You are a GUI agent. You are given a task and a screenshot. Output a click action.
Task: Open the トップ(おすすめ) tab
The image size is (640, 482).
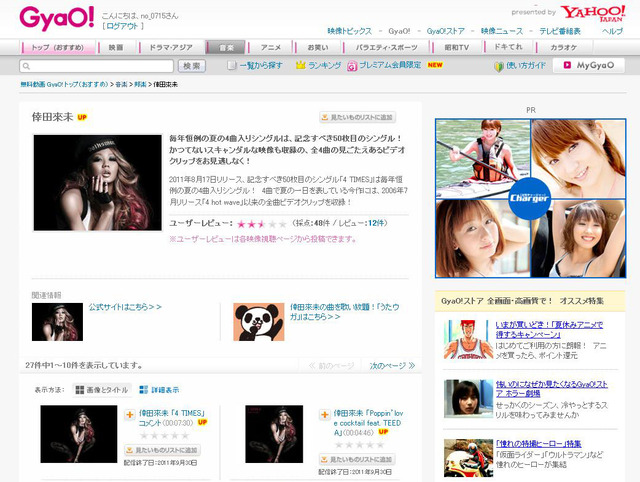point(58,48)
